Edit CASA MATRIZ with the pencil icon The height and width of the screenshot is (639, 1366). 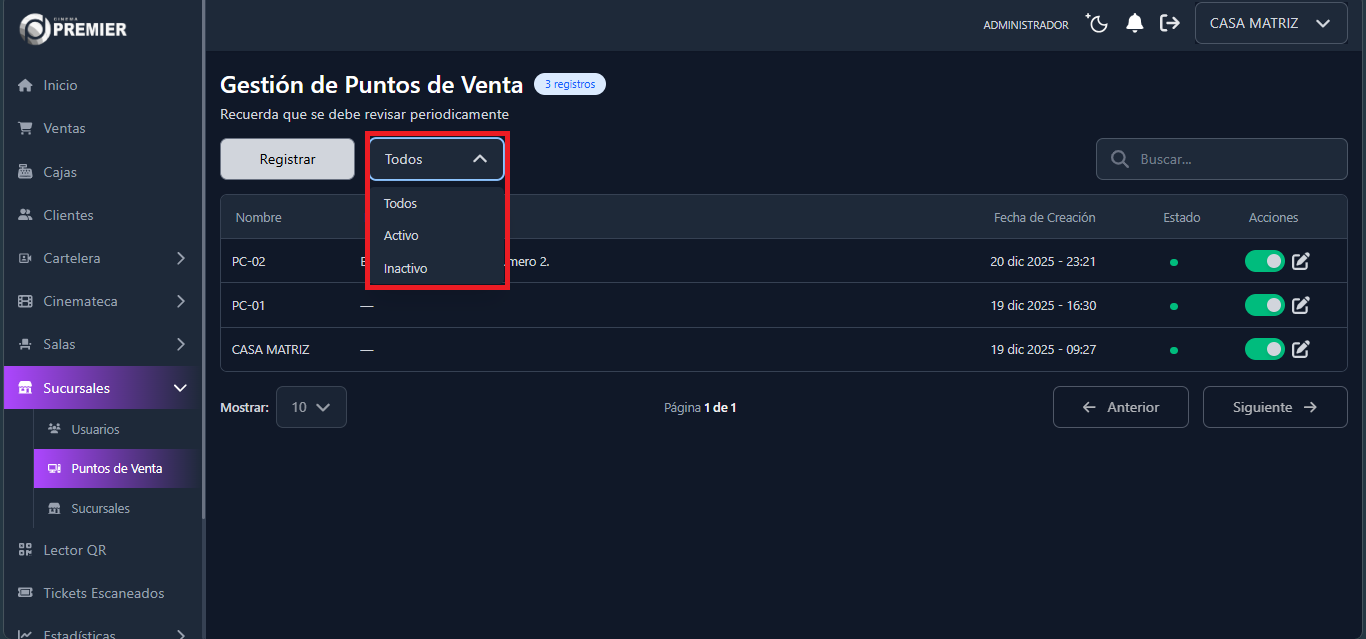[1300, 349]
